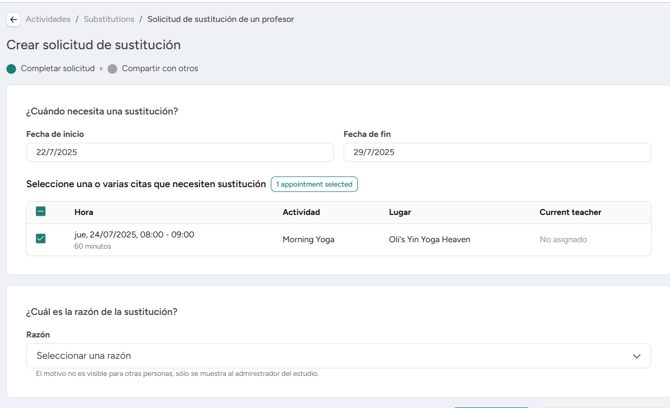Open the Fecha de fin date field

coord(497,153)
